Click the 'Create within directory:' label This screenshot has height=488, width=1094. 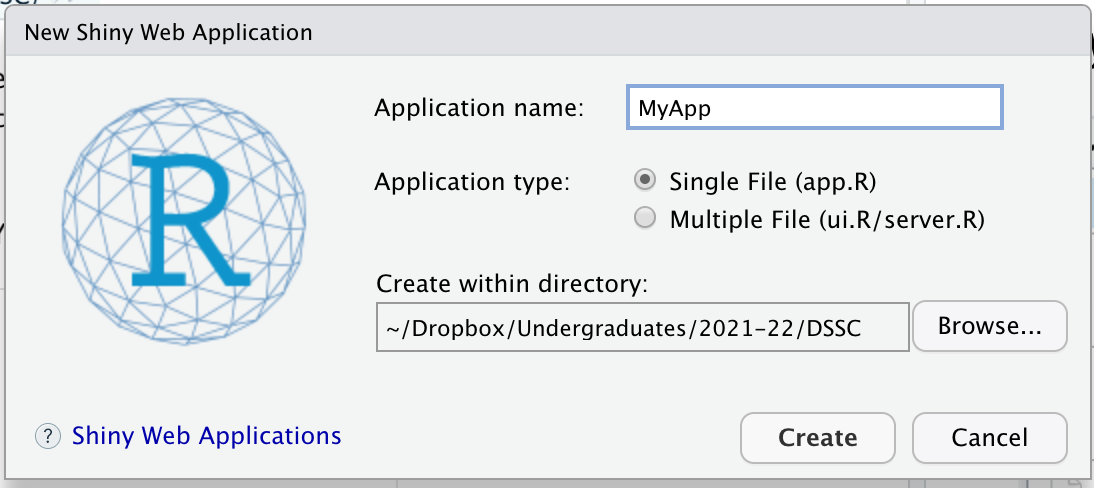click(512, 284)
